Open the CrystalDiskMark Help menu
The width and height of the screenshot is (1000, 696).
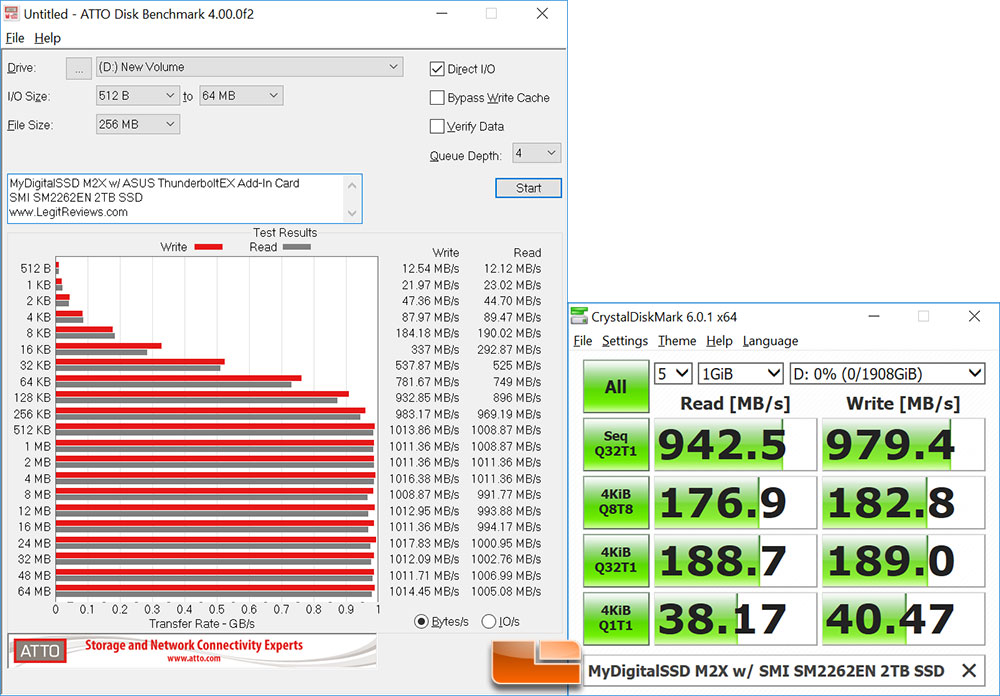(719, 341)
